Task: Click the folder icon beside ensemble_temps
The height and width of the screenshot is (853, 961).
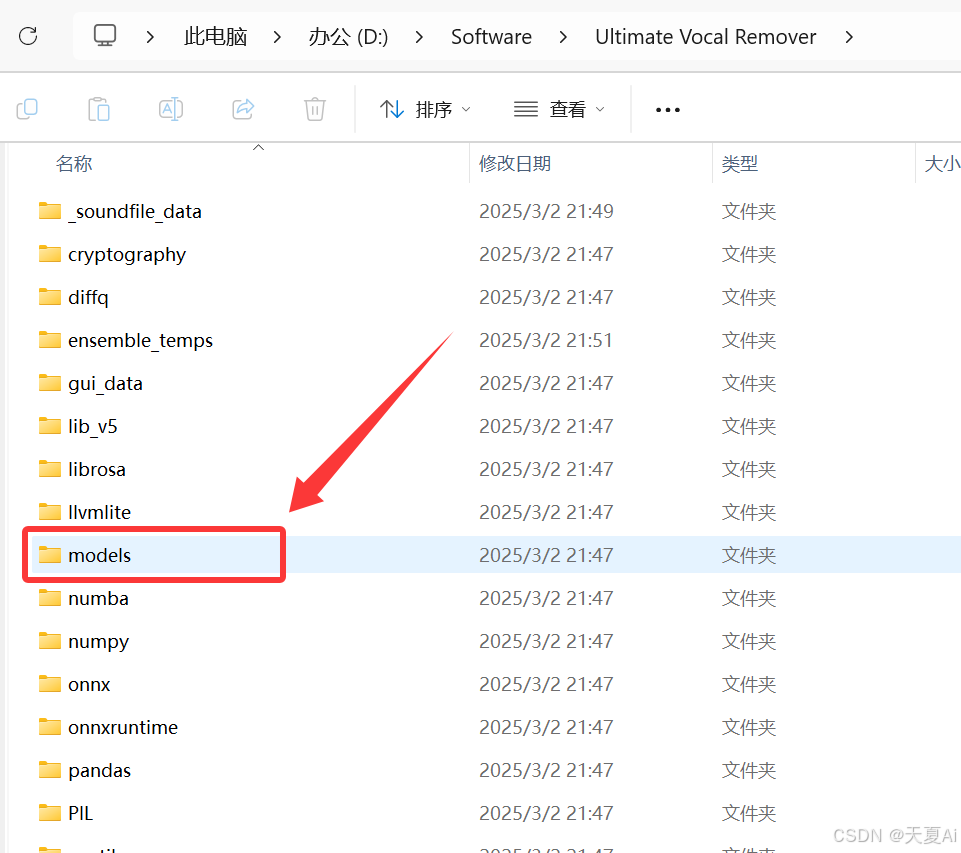Action: coord(50,339)
